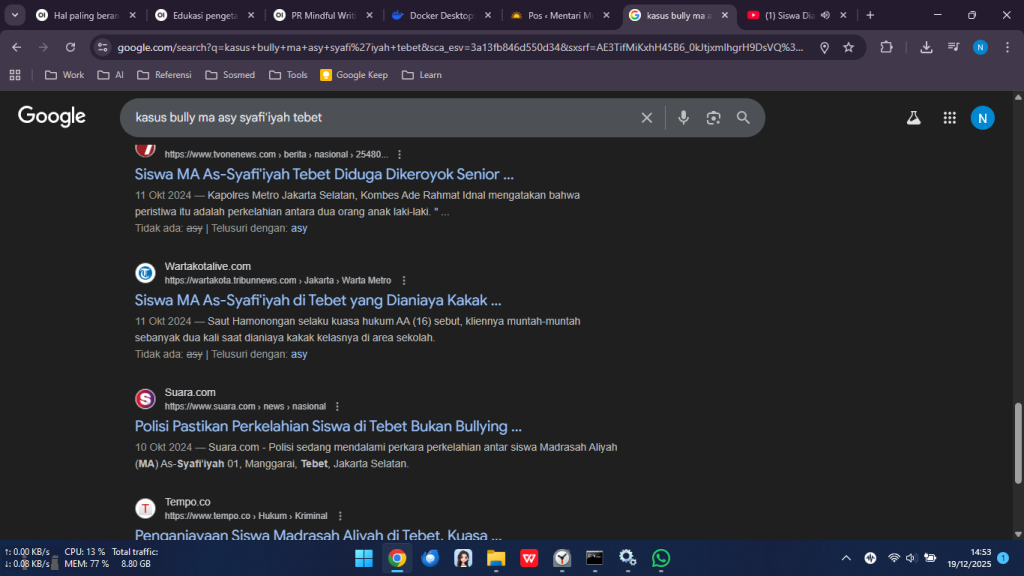Bookmark this page with star icon
This screenshot has height=576, width=1024.
click(x=848, y=47)
